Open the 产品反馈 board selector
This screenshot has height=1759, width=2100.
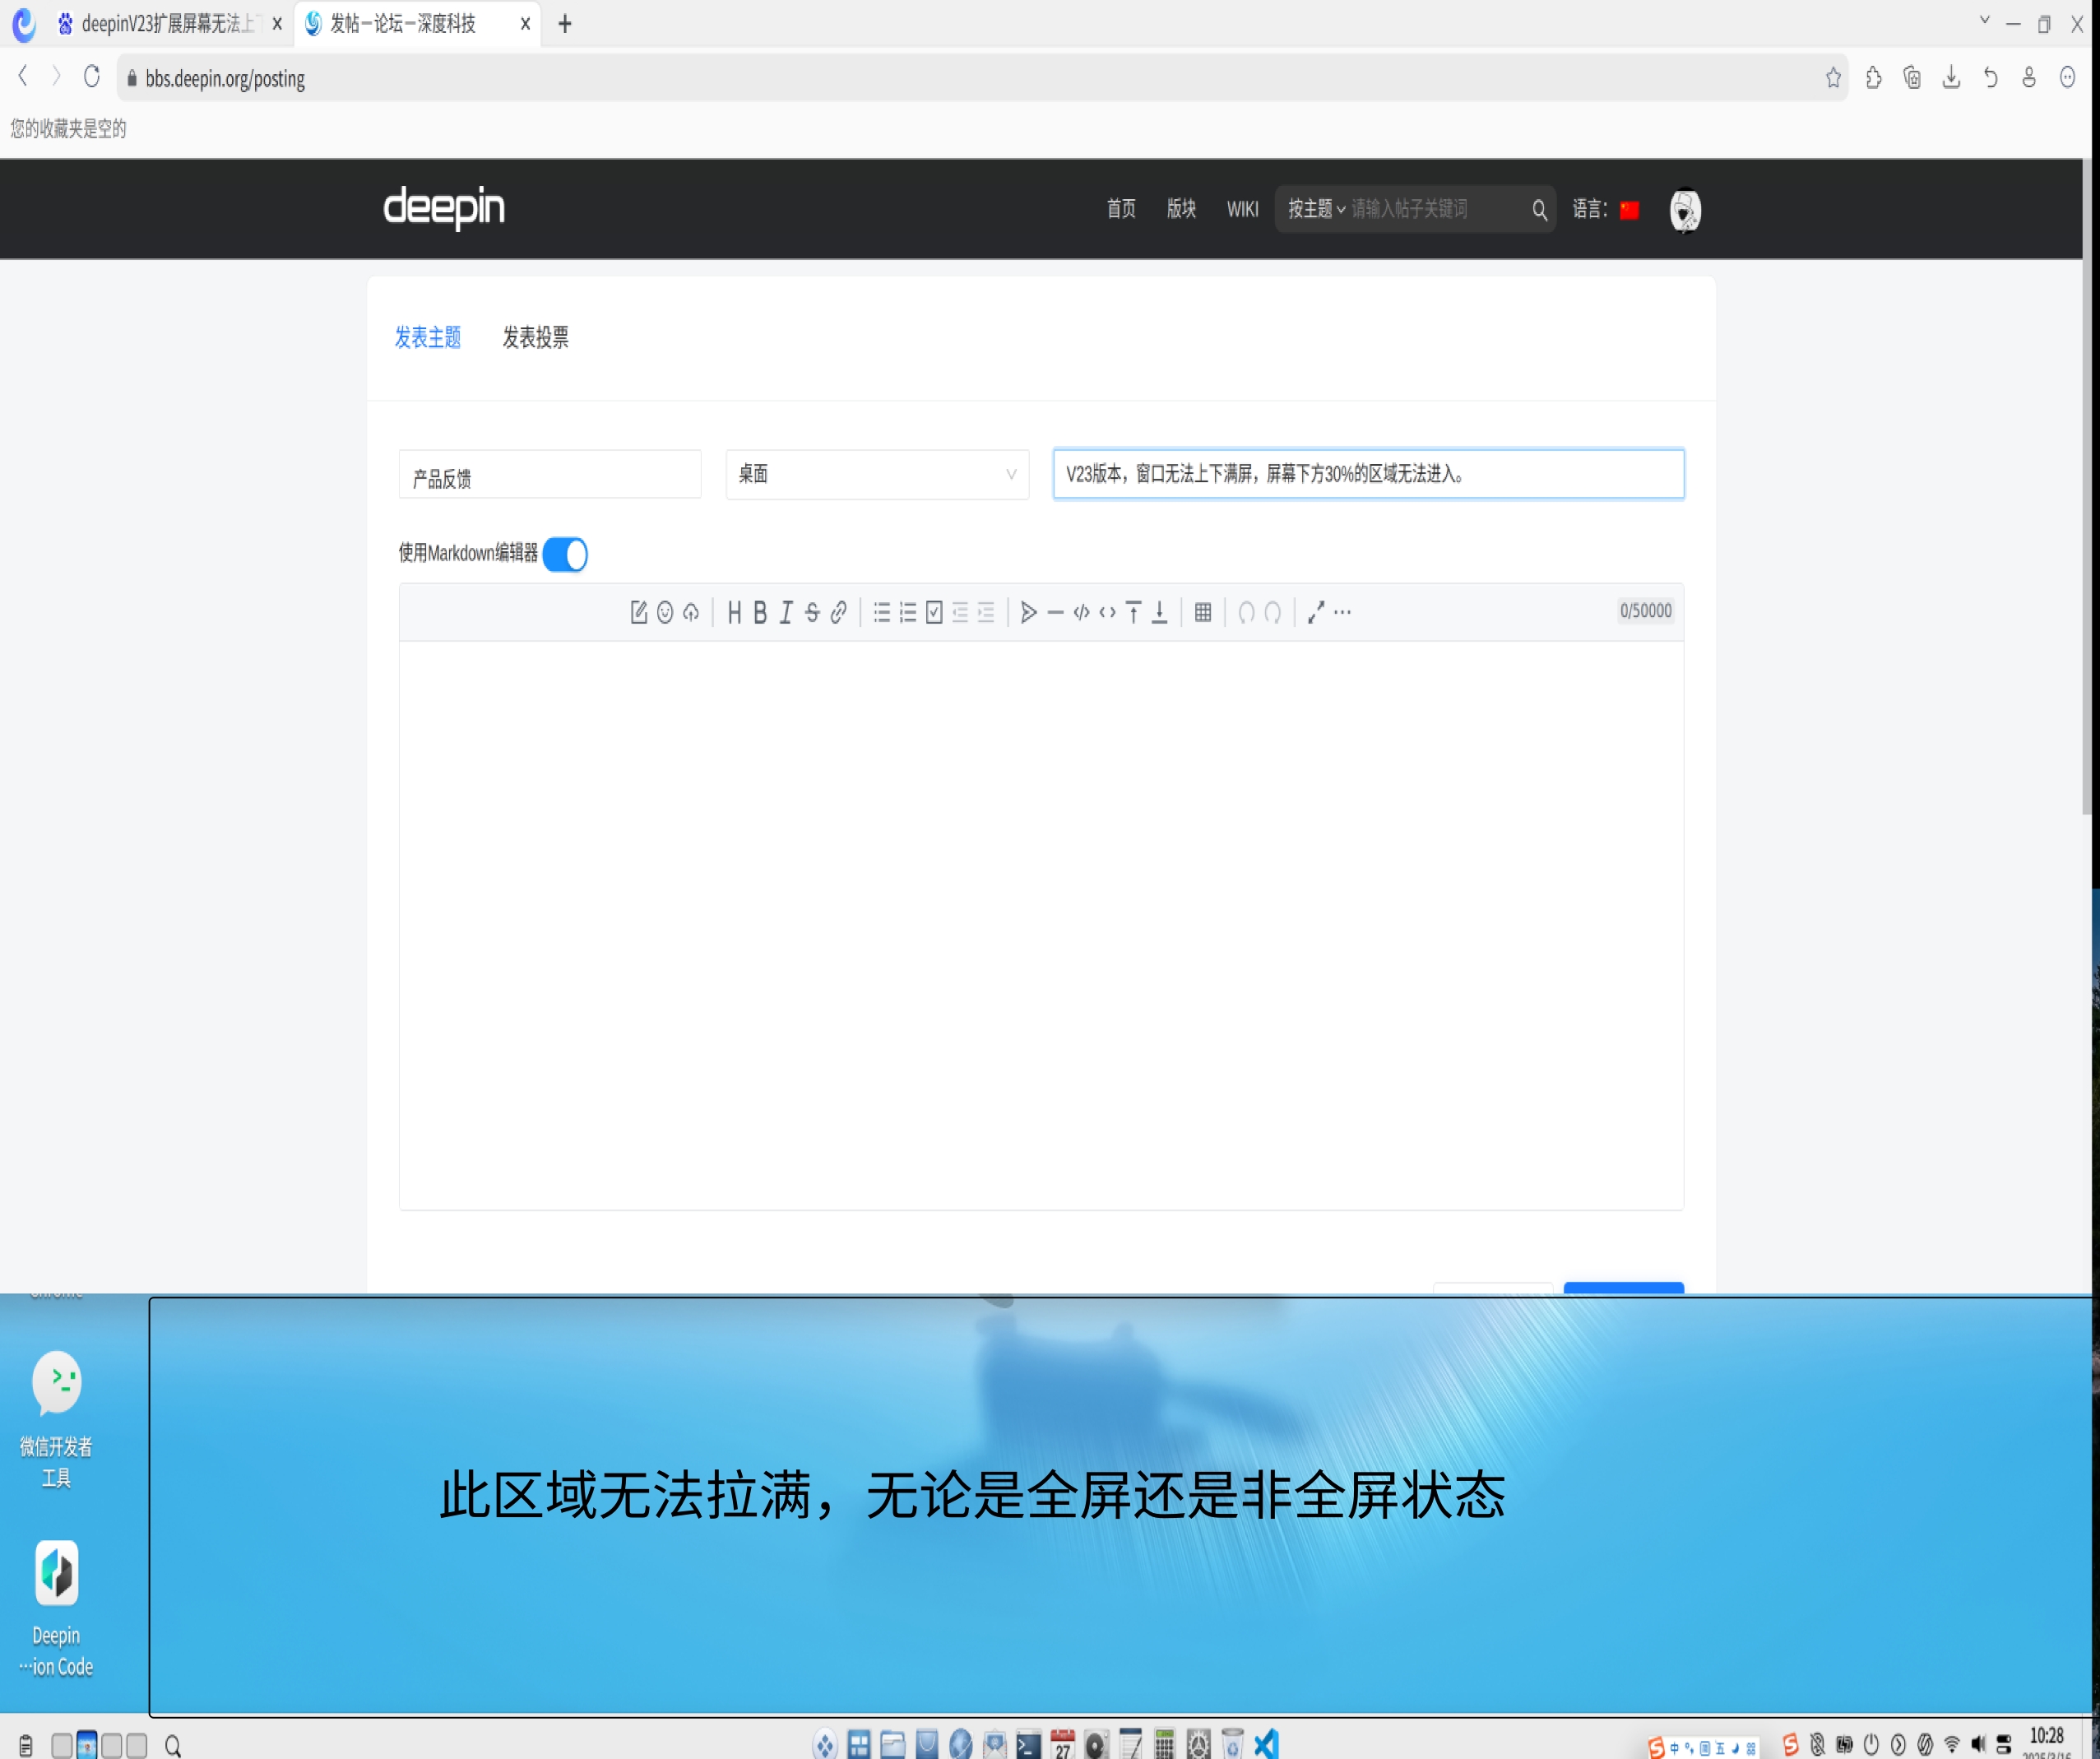click(x=550, y=474)
